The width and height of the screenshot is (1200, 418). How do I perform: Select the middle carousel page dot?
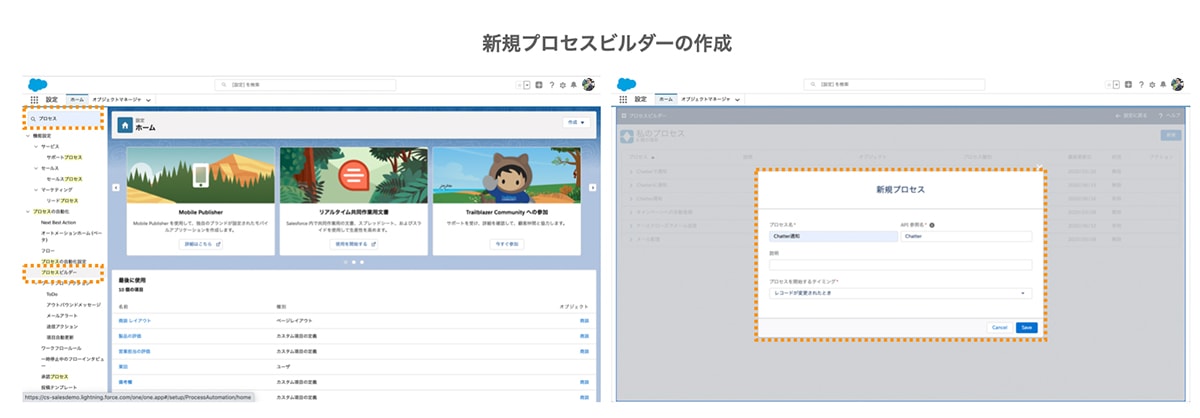[353, 261]
